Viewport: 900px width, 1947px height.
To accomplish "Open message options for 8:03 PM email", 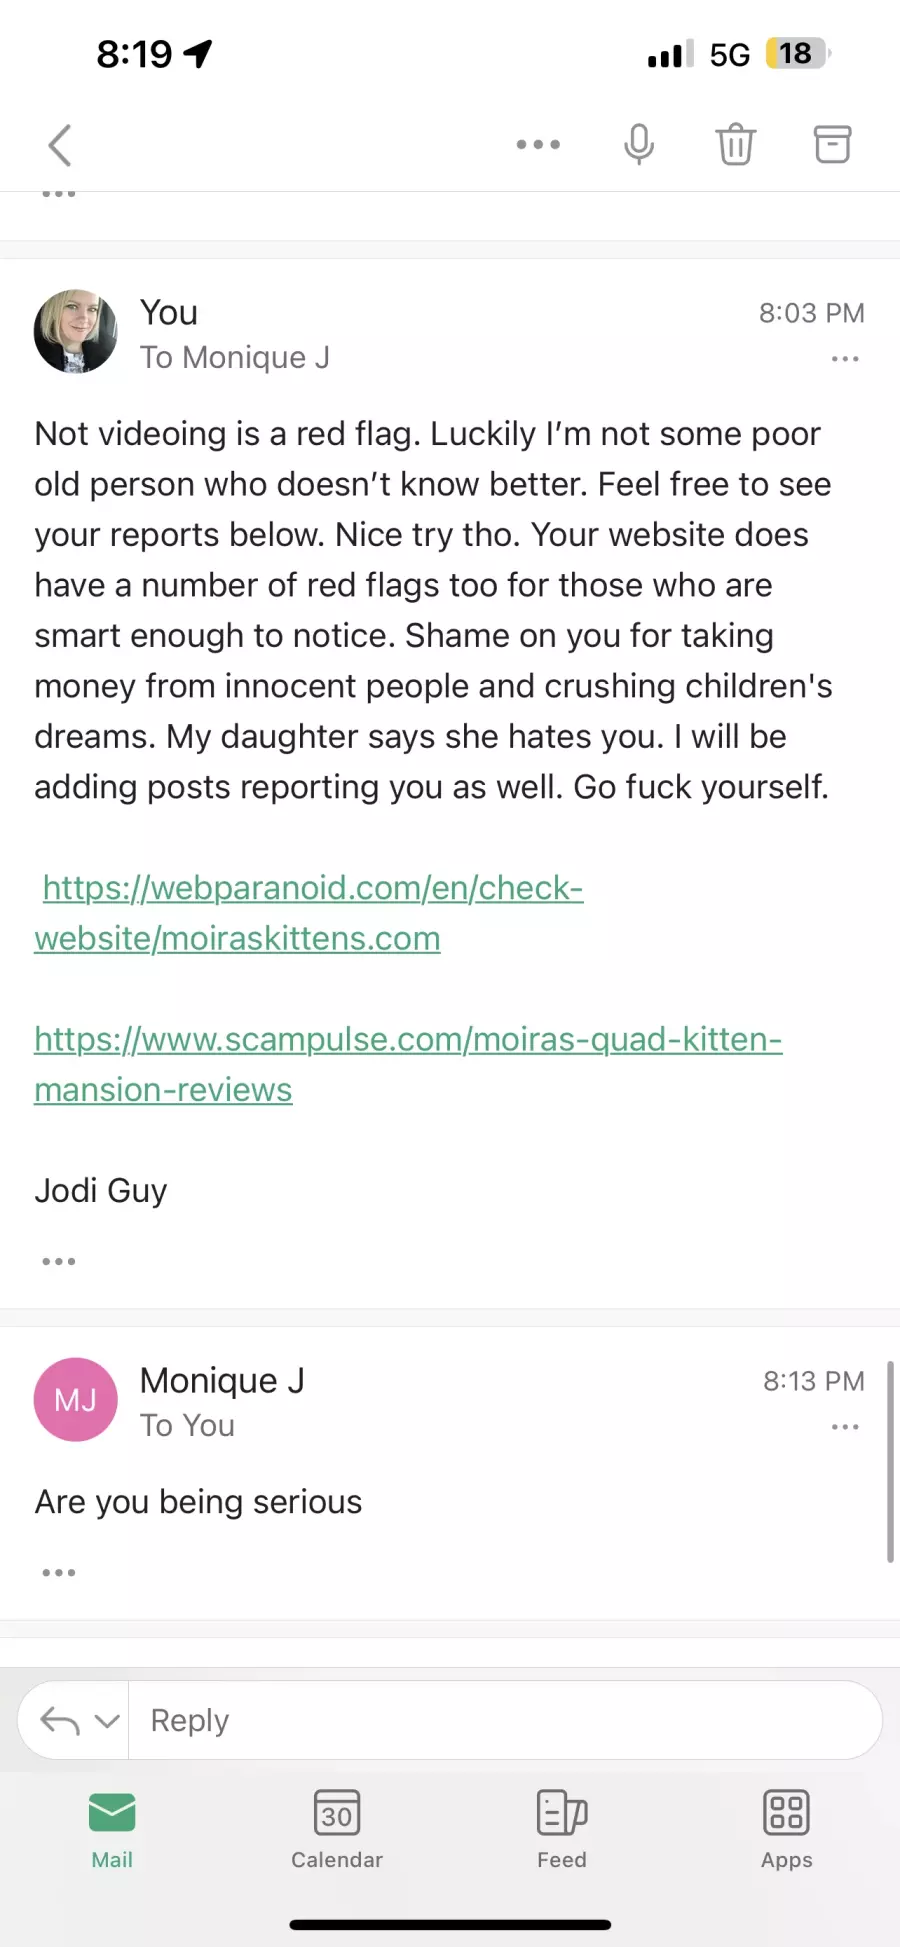I will point(845,358).
